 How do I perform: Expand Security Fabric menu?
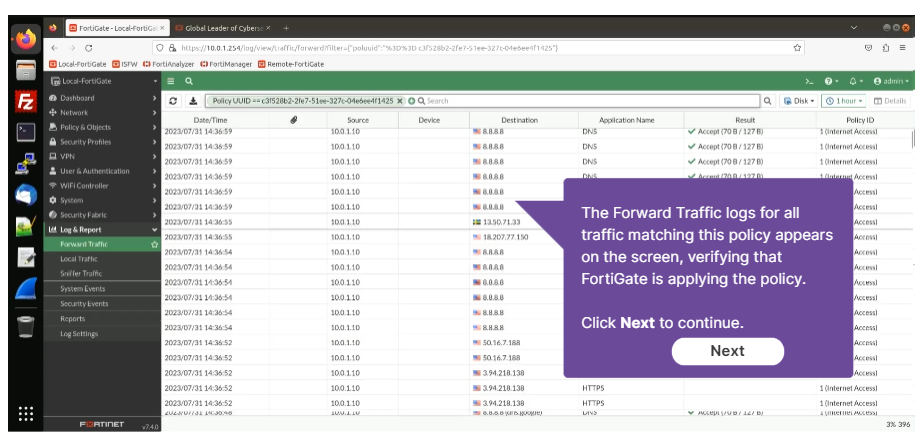tap(102, 215)
